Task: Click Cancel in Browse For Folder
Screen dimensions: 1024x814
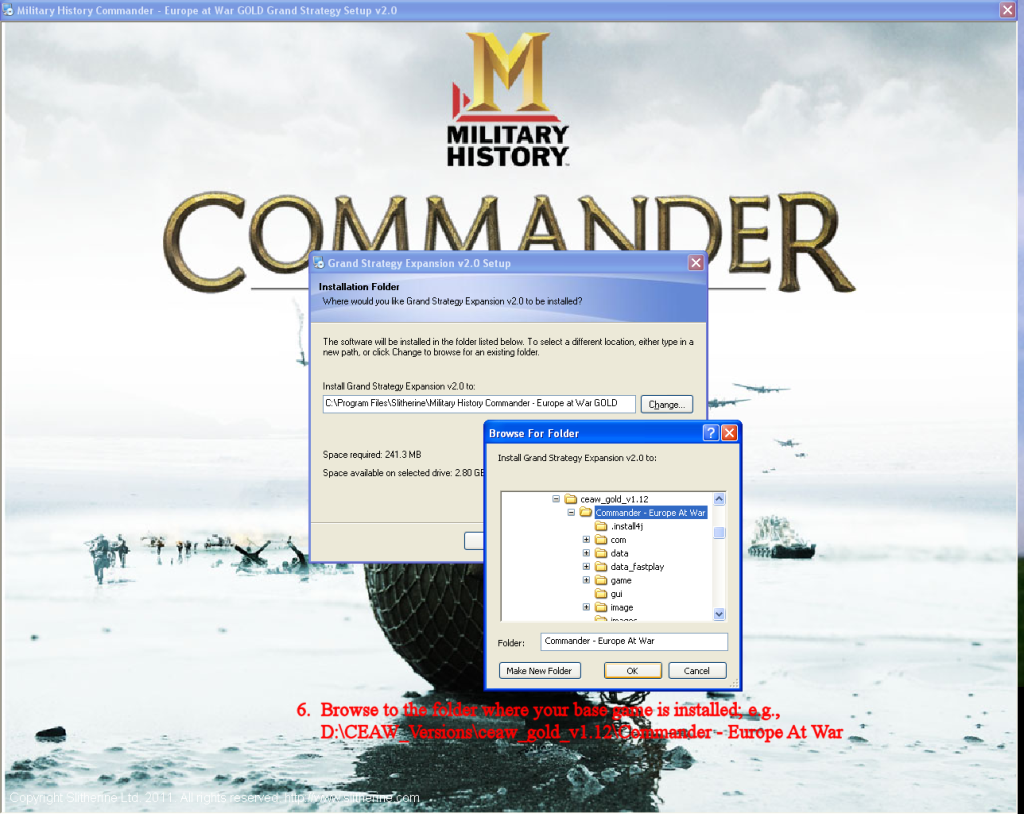Action: click(x=696, y=671)
